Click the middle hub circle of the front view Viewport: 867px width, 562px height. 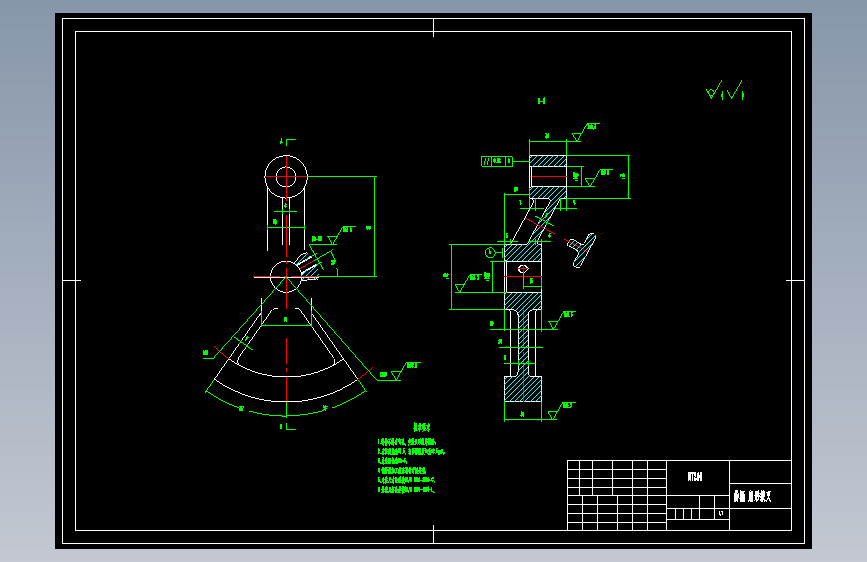[286, 276]
